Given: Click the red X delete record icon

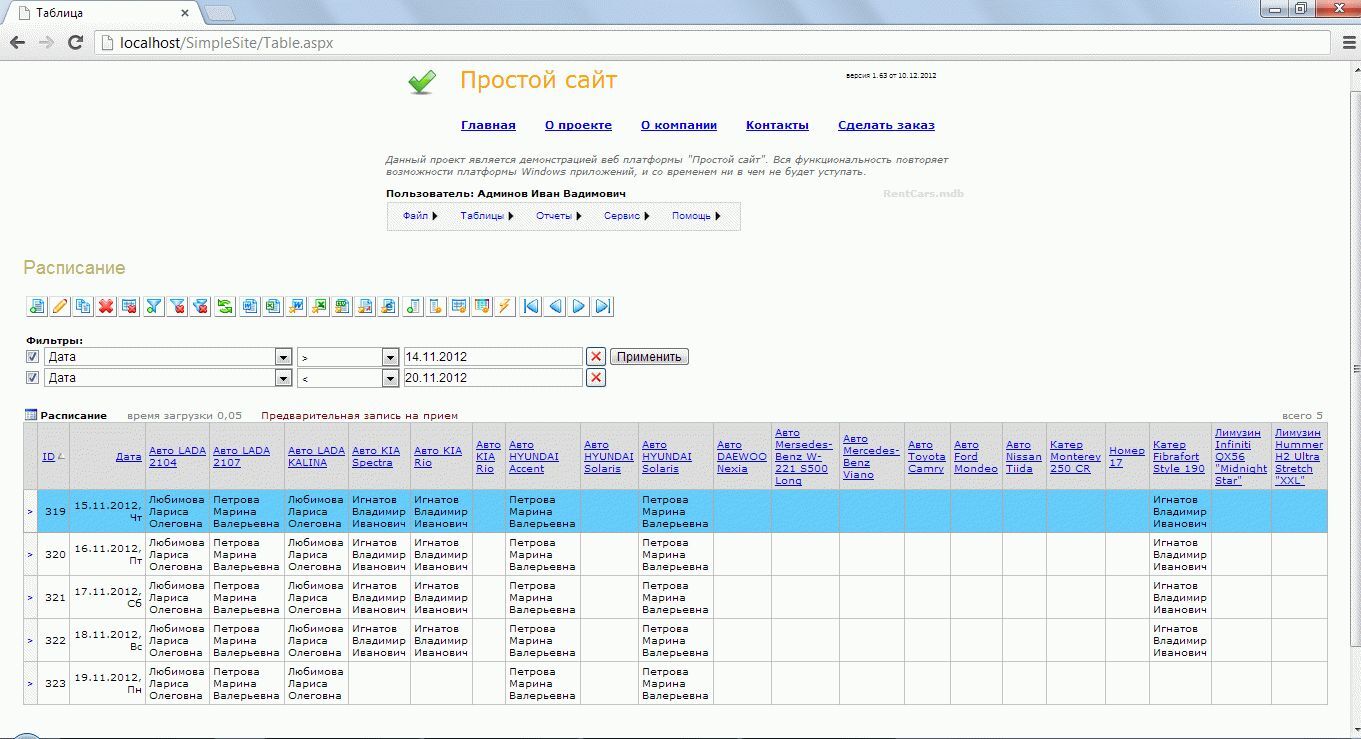Looking at the screenshot, I should [106, 307].
